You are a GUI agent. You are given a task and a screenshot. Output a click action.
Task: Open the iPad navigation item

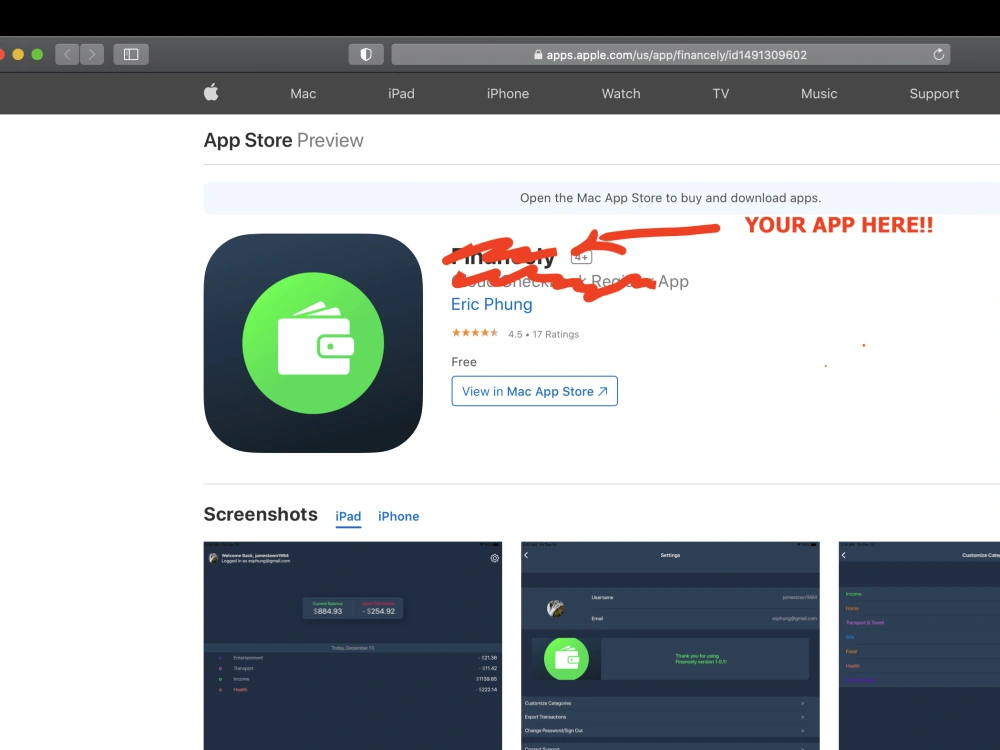(401, 94)
